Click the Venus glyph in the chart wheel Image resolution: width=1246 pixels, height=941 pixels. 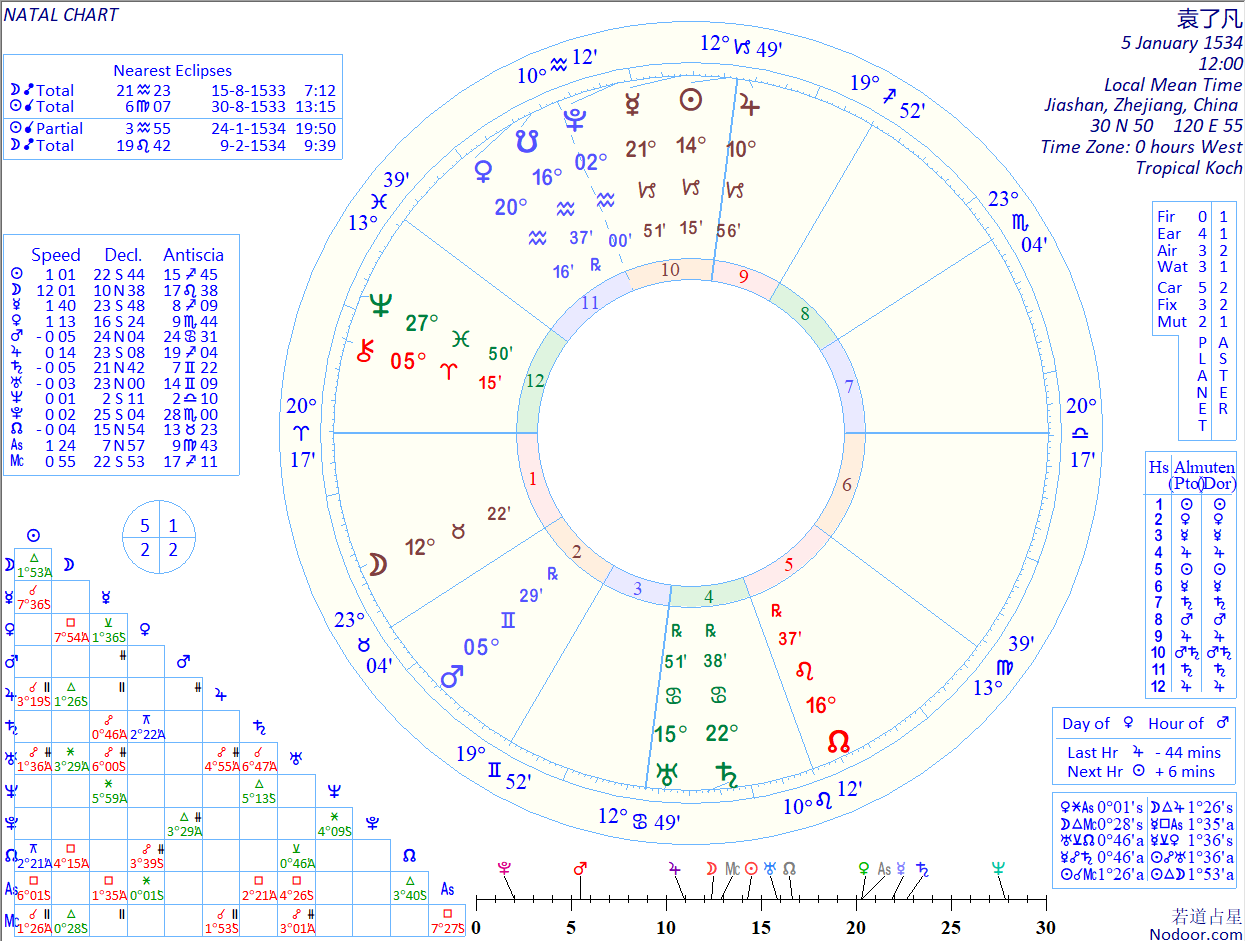[483, 171]
